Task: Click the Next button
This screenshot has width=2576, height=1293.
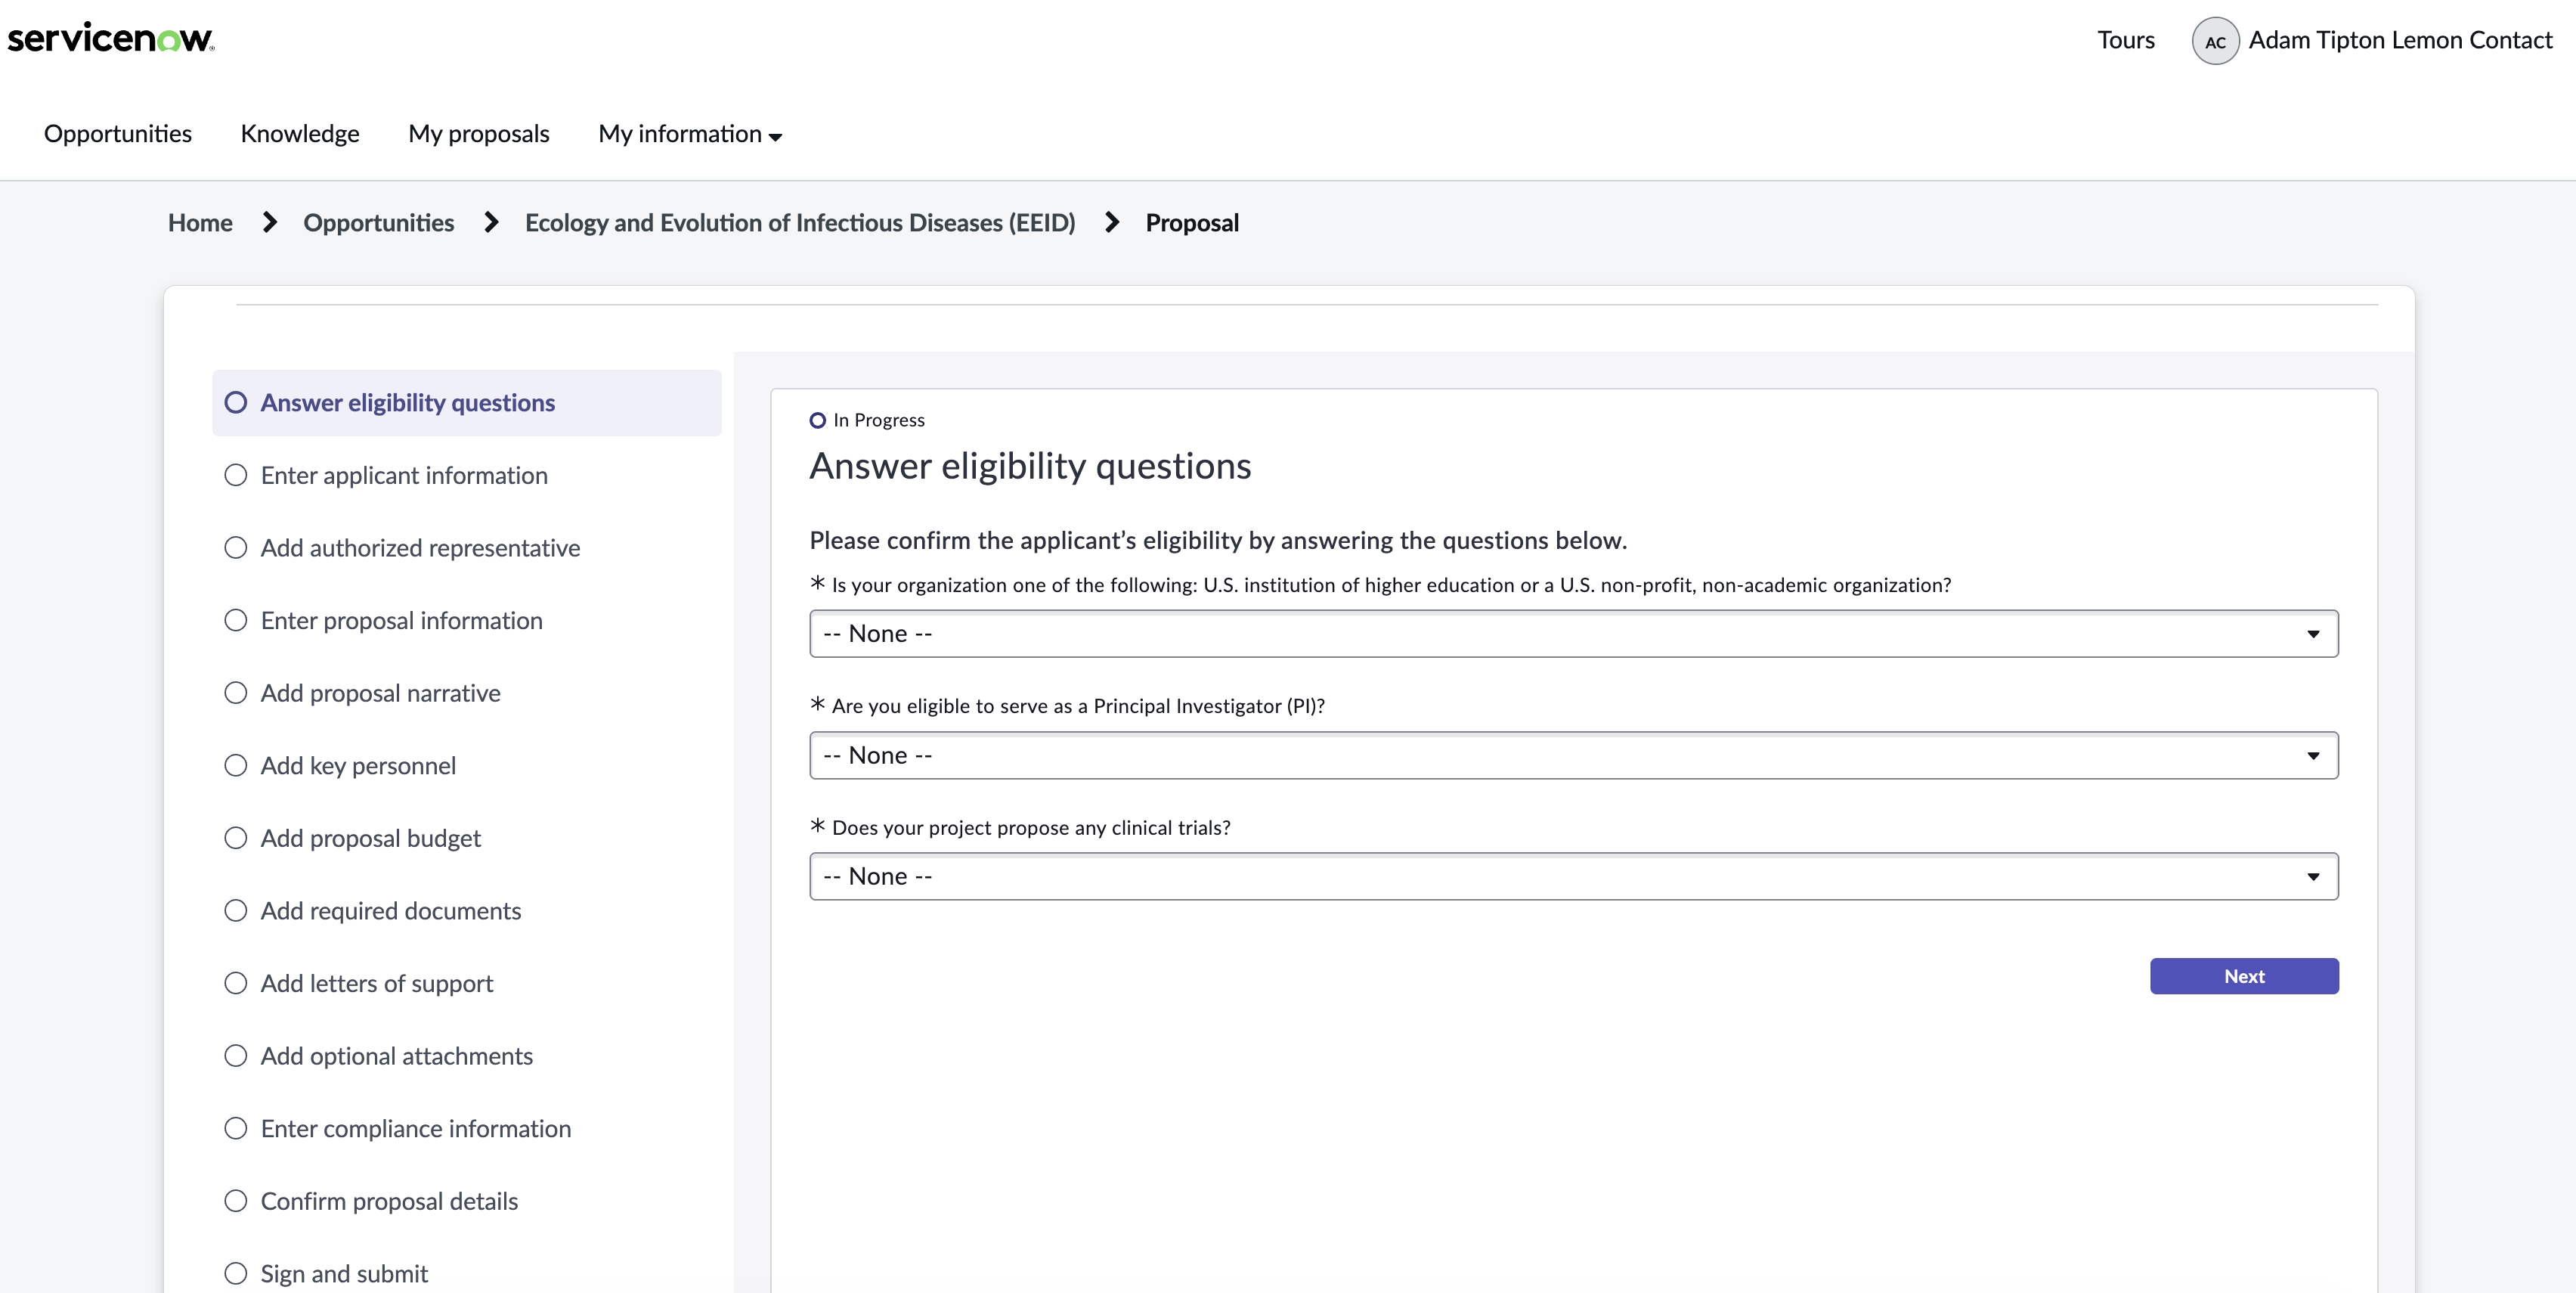Action: 2244,976
